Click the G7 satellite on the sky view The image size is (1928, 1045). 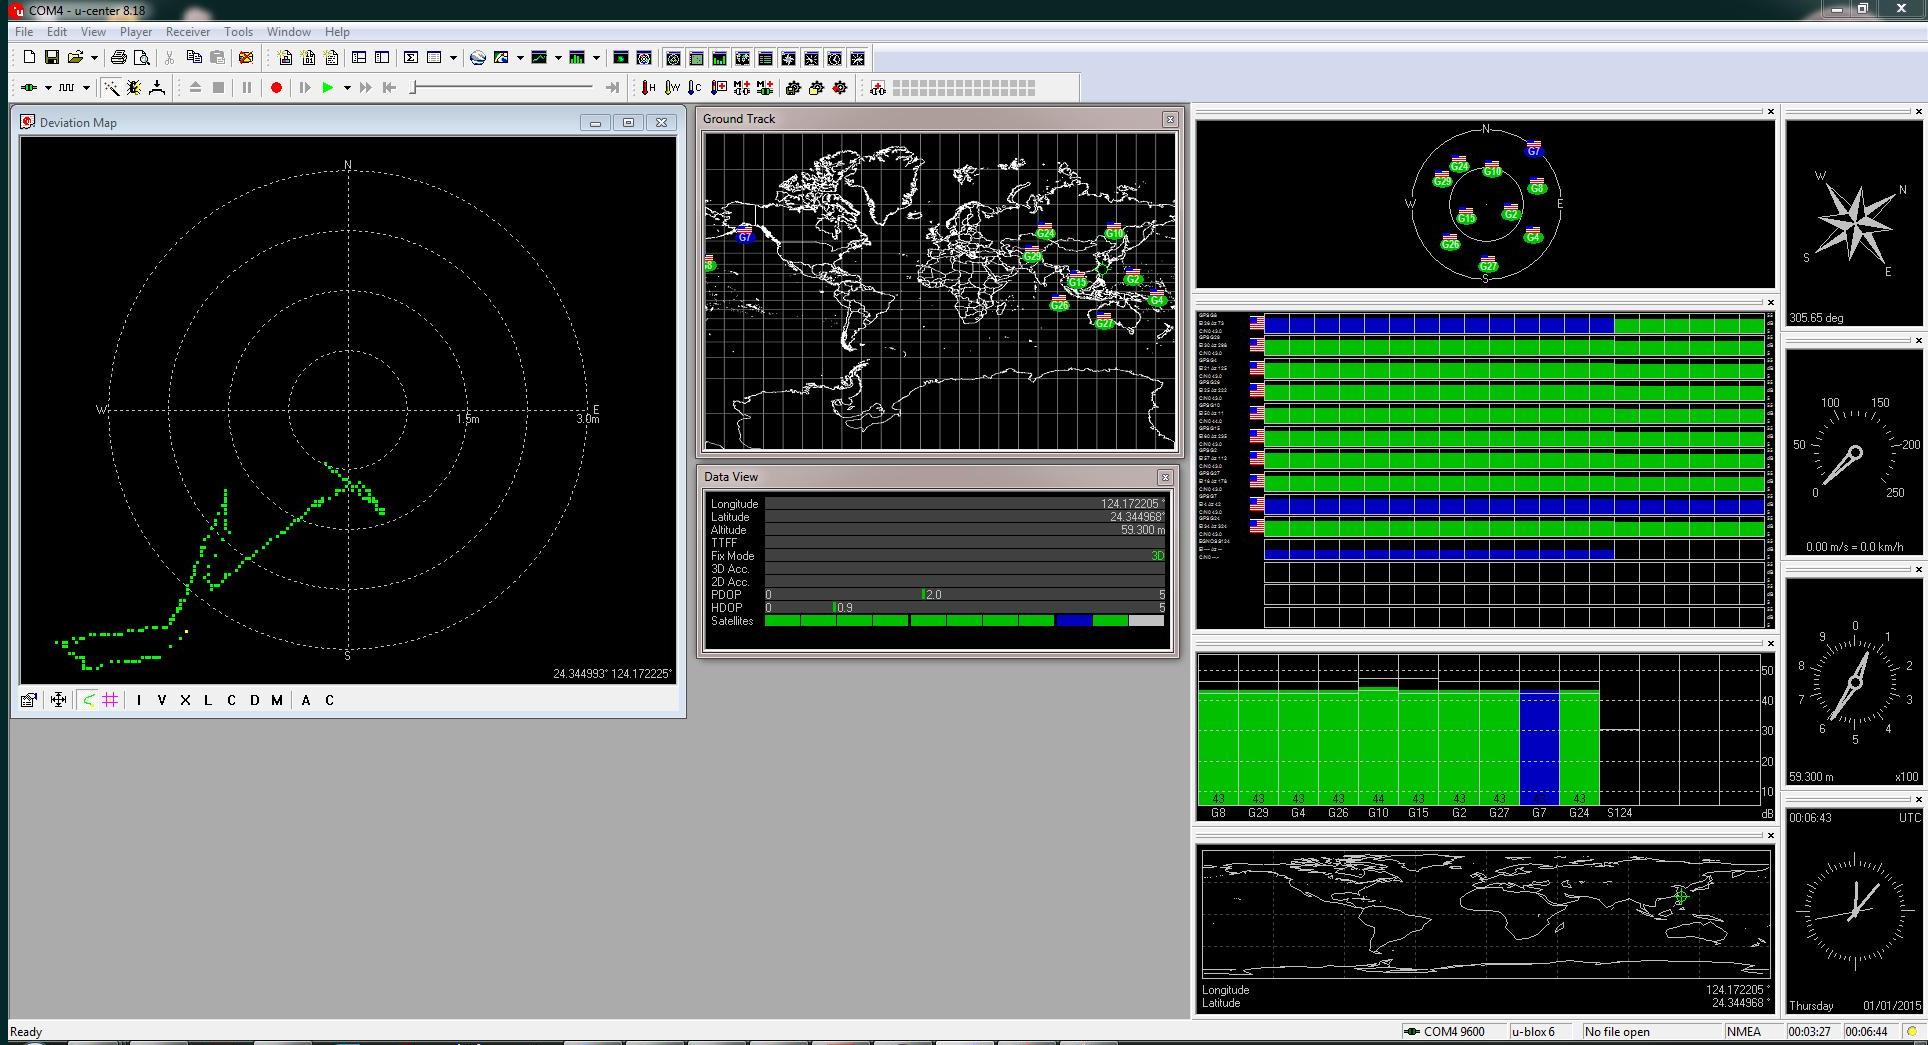pyautogui.click(x=1534, y=150)
